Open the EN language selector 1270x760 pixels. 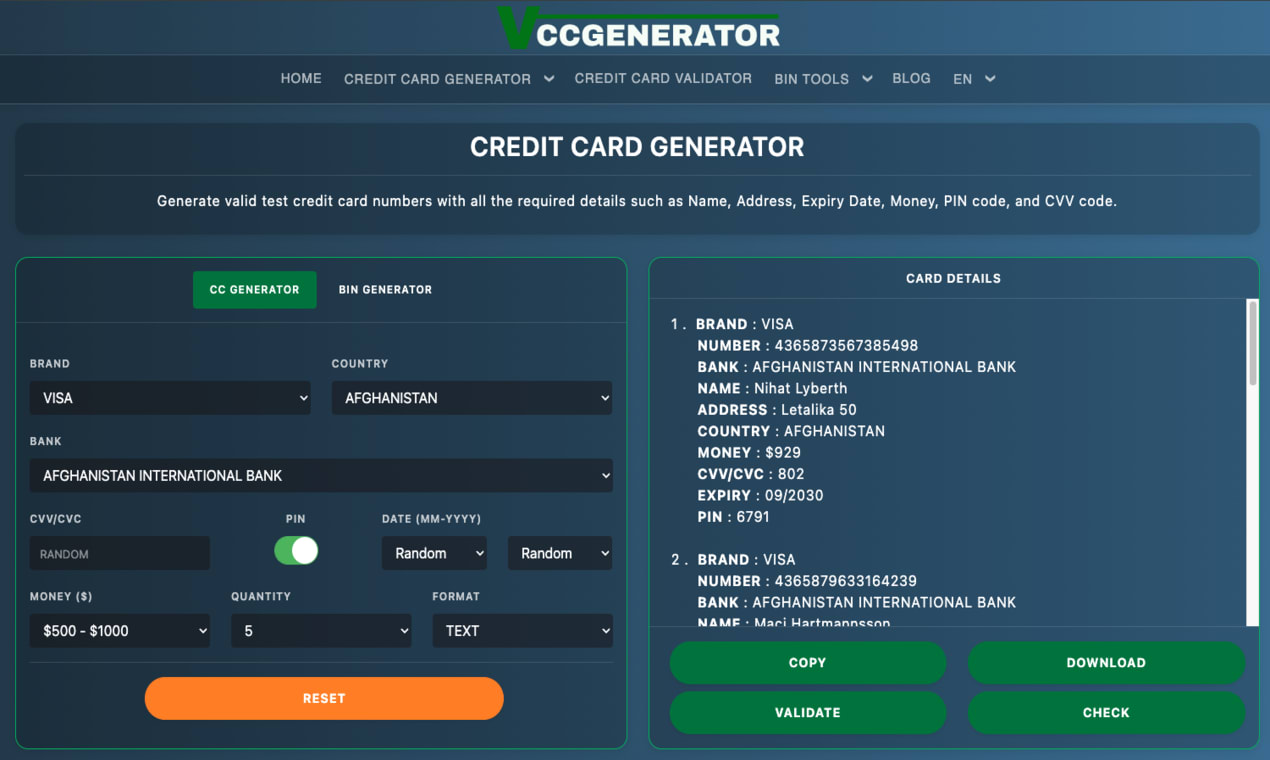pos(974,79)
